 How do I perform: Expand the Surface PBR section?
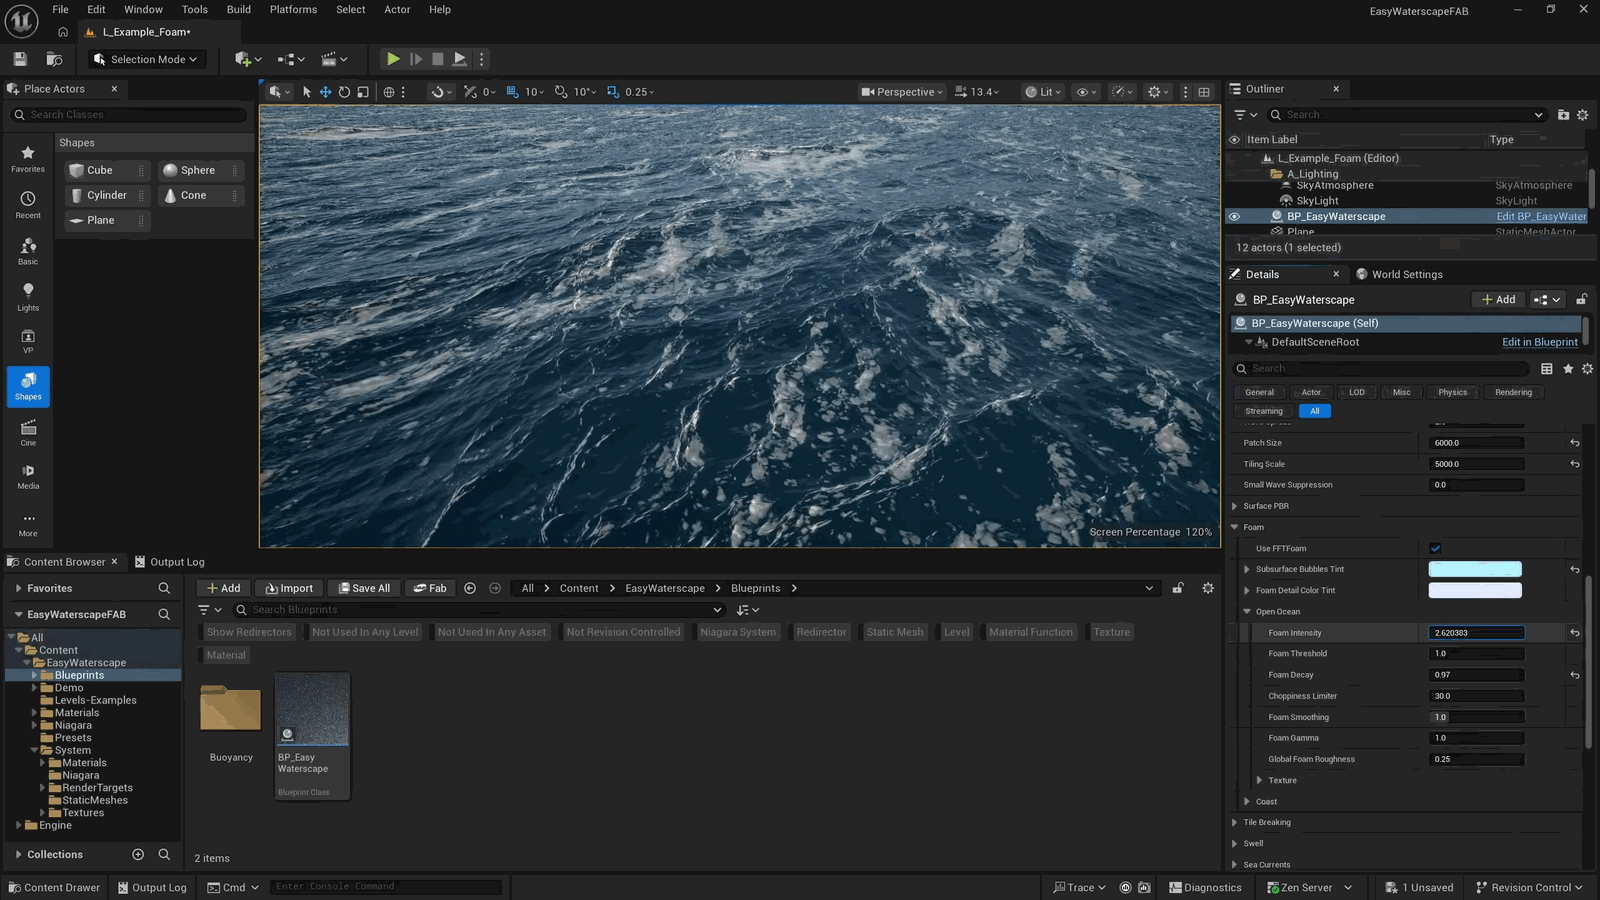click(x=1235, y=506)
